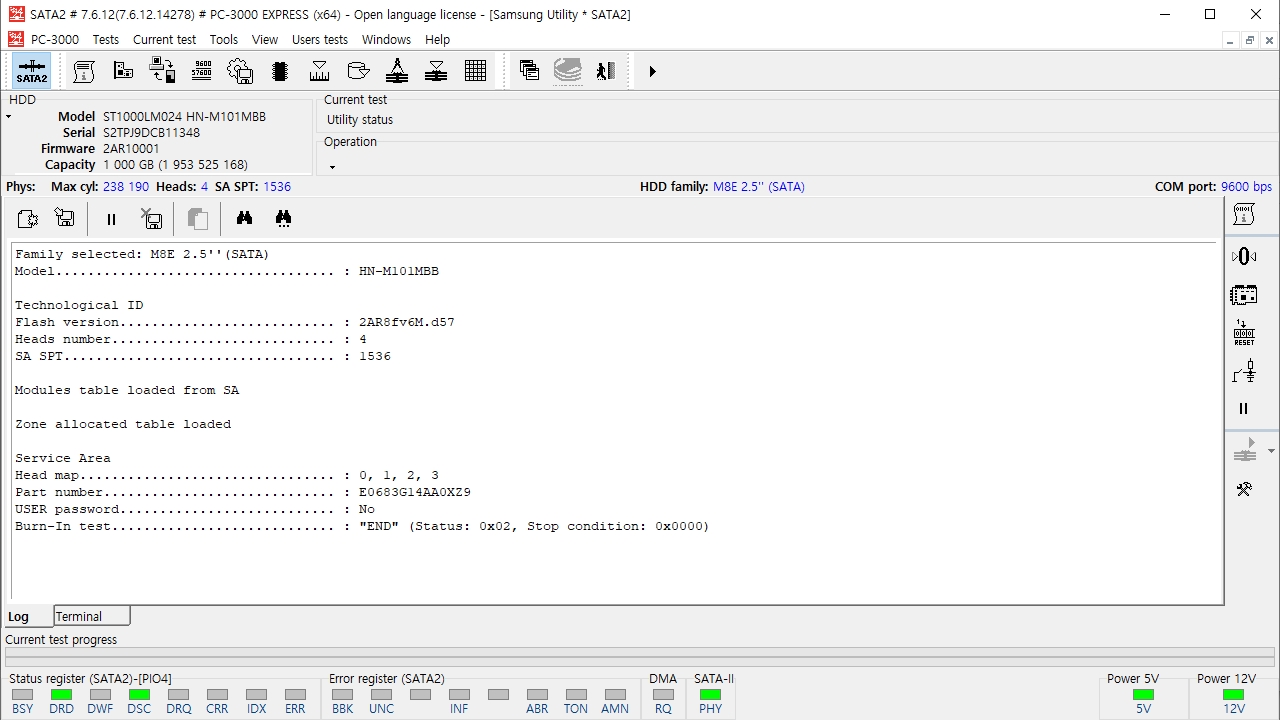This screenshot has height=720, width=1280.
Task: Open the Current test menu
Action: click(165, 40)
